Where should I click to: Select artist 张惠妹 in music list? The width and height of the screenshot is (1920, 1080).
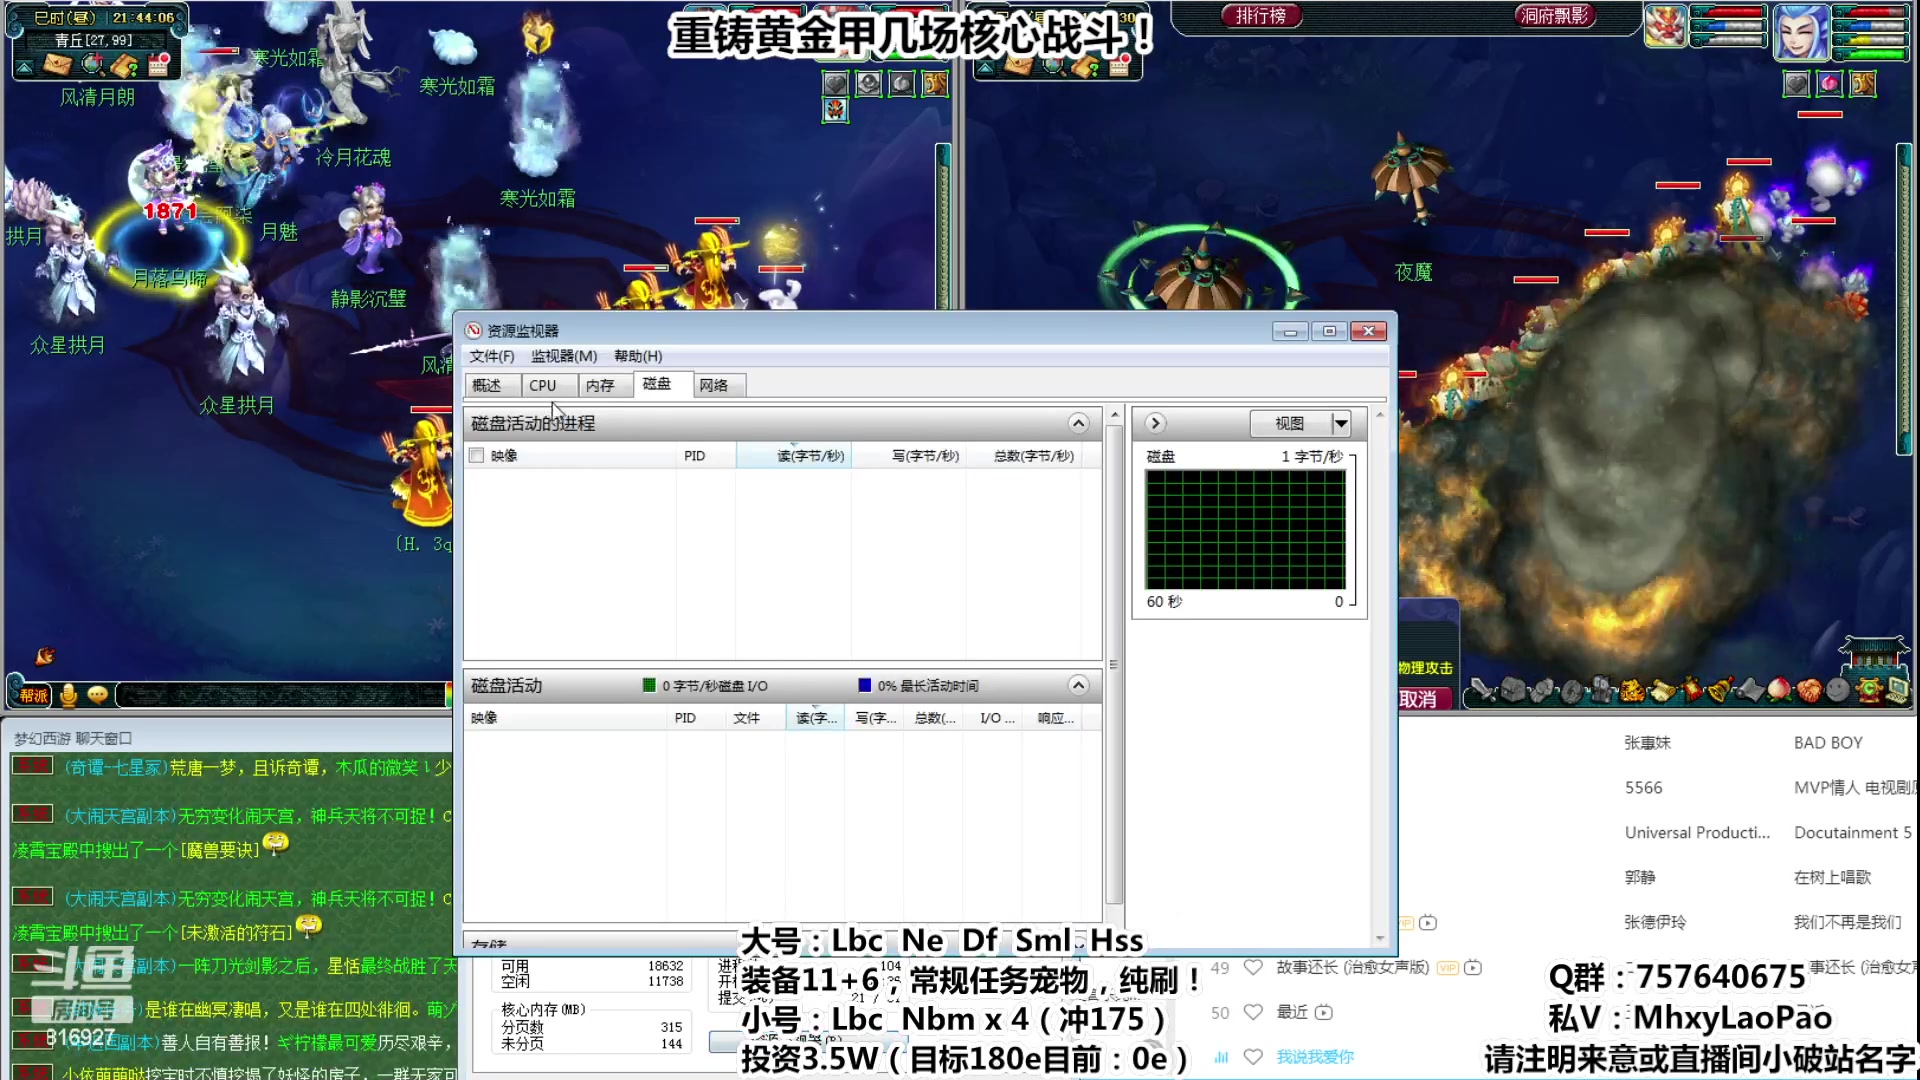tap(1647, 743)
